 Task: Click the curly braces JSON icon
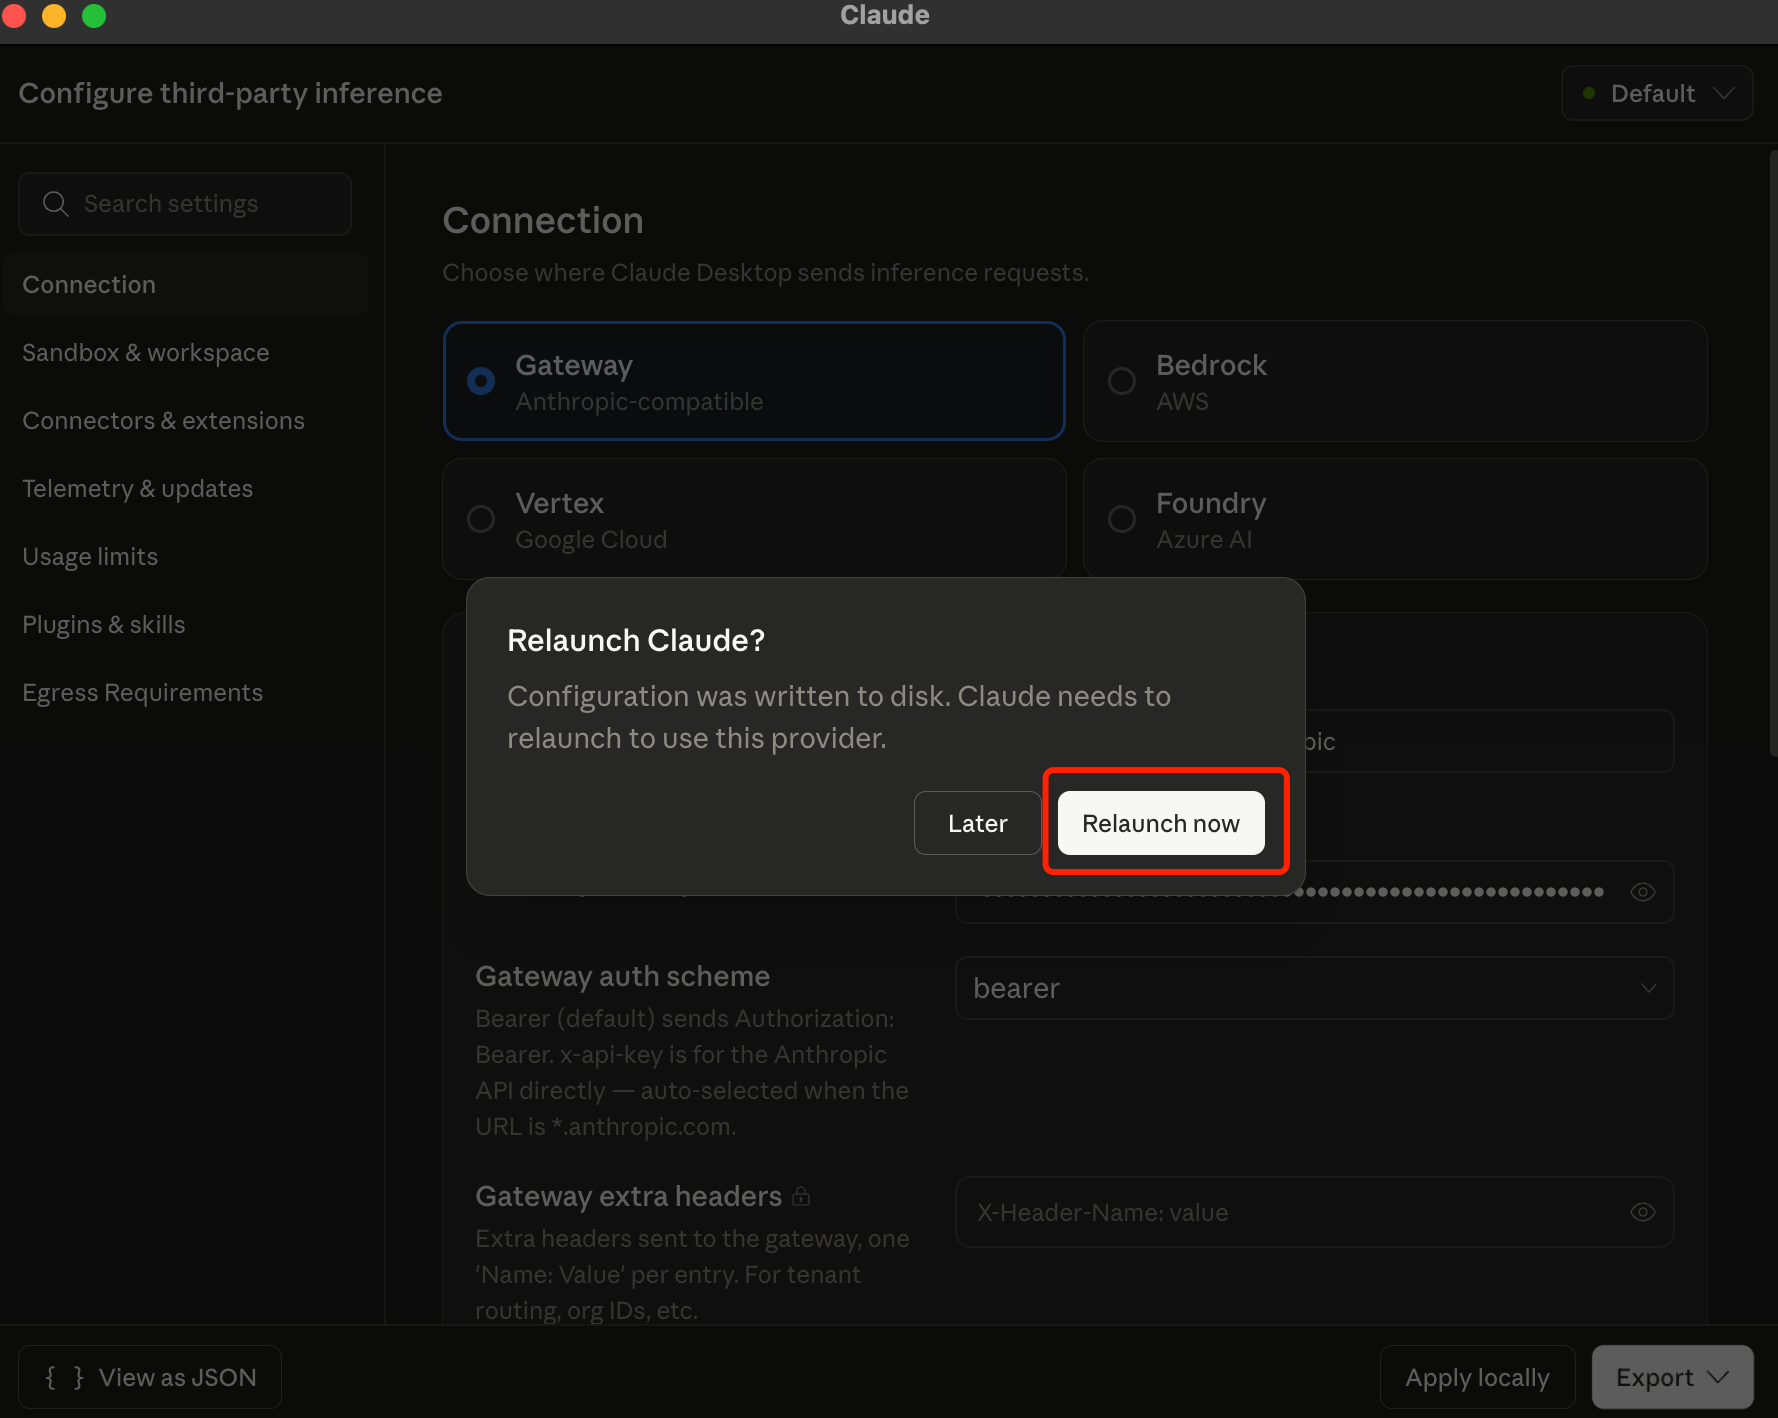point(64,1378)
